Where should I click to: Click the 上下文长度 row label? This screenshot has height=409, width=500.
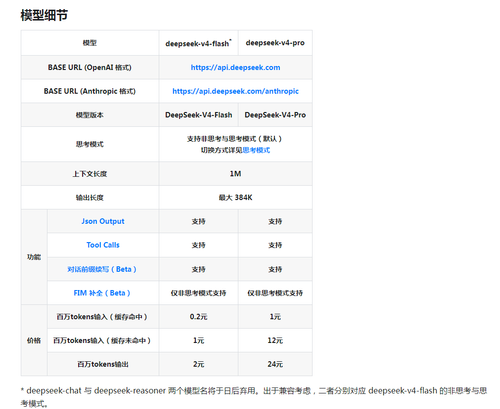pos(90,174)
